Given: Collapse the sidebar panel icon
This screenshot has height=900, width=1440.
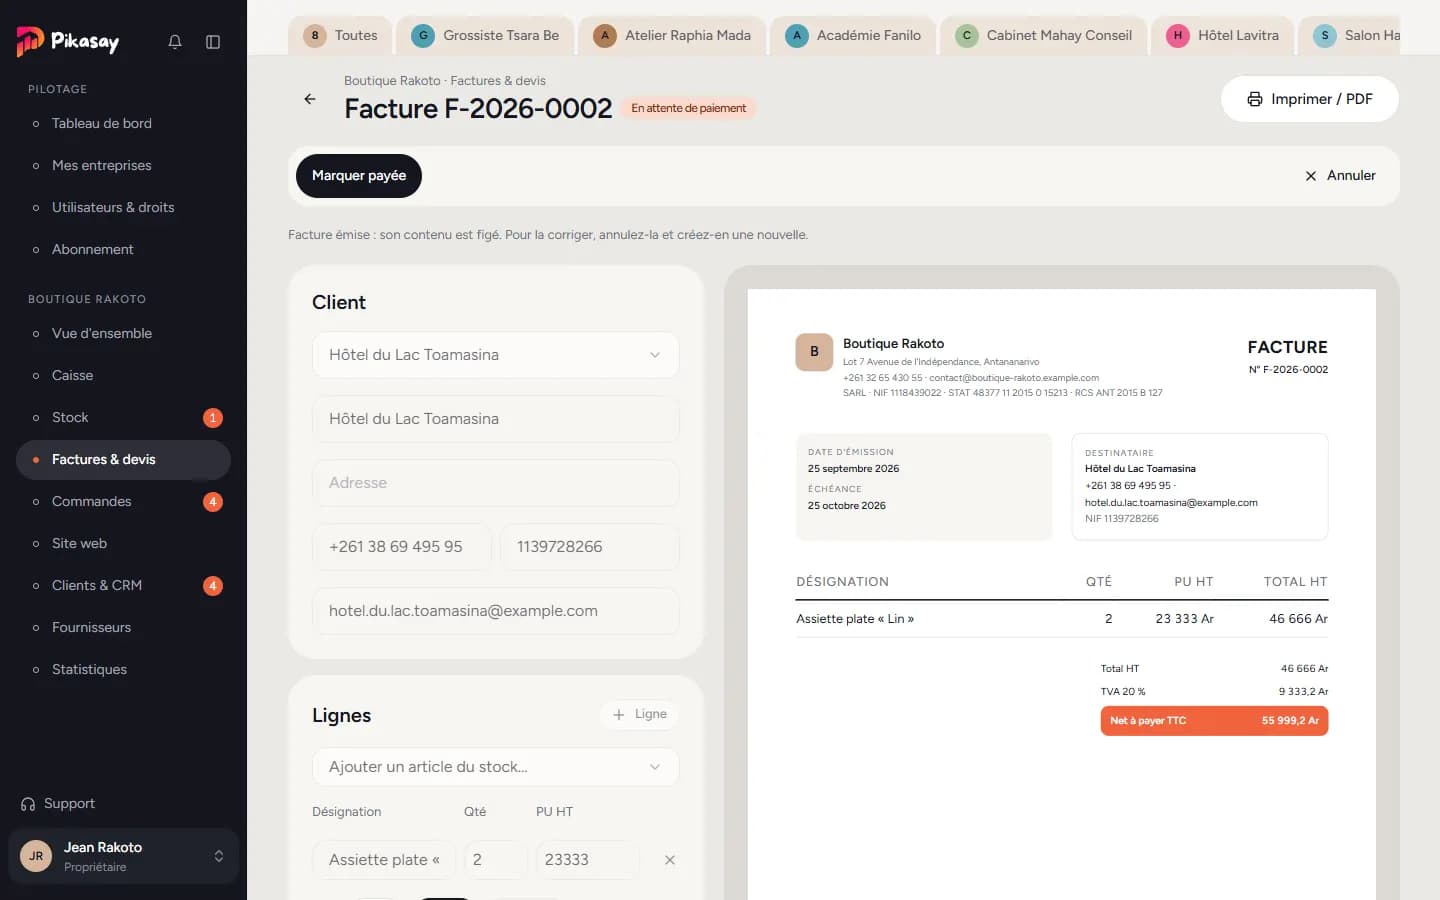Looking at the screenshot, I should (x=213, y=42).
